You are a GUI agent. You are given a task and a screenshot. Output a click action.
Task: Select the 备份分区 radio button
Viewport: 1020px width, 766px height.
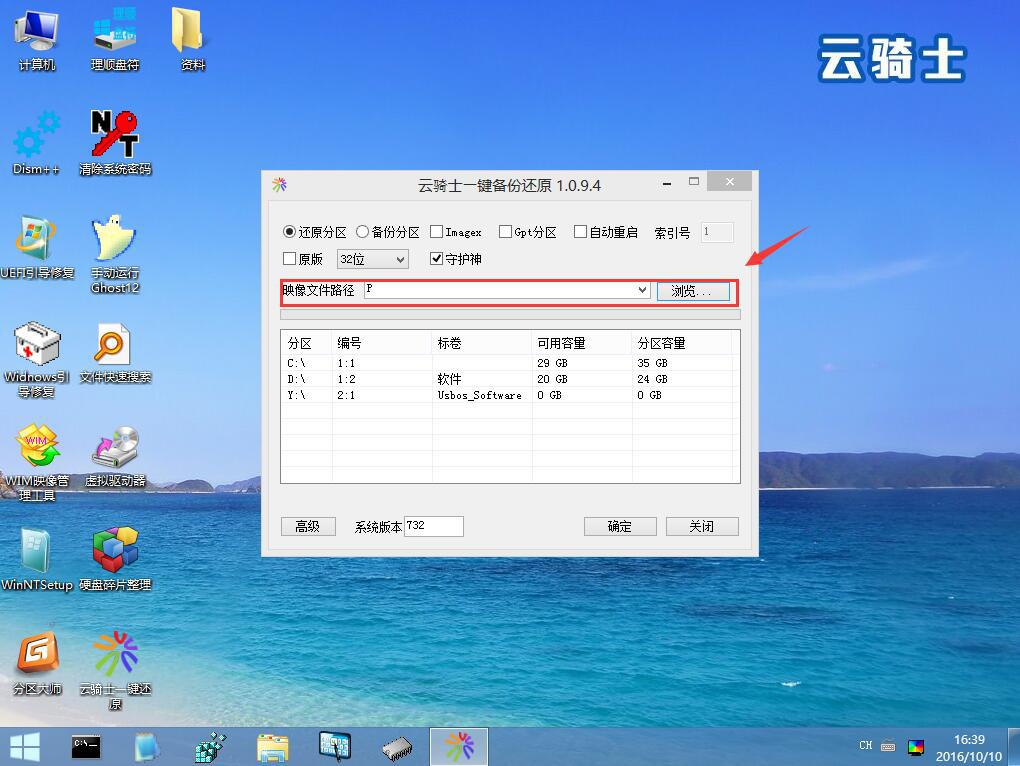coord(362,231)
